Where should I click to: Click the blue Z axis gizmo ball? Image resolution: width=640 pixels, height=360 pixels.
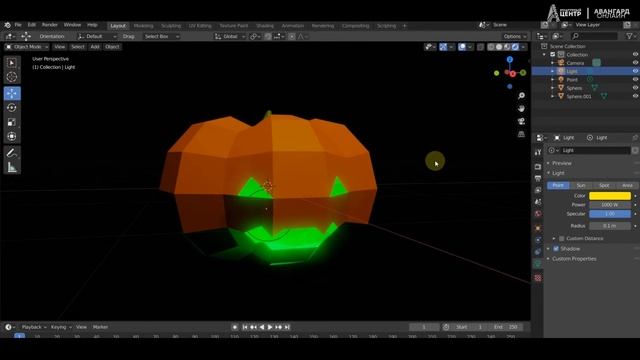point(510,60)
